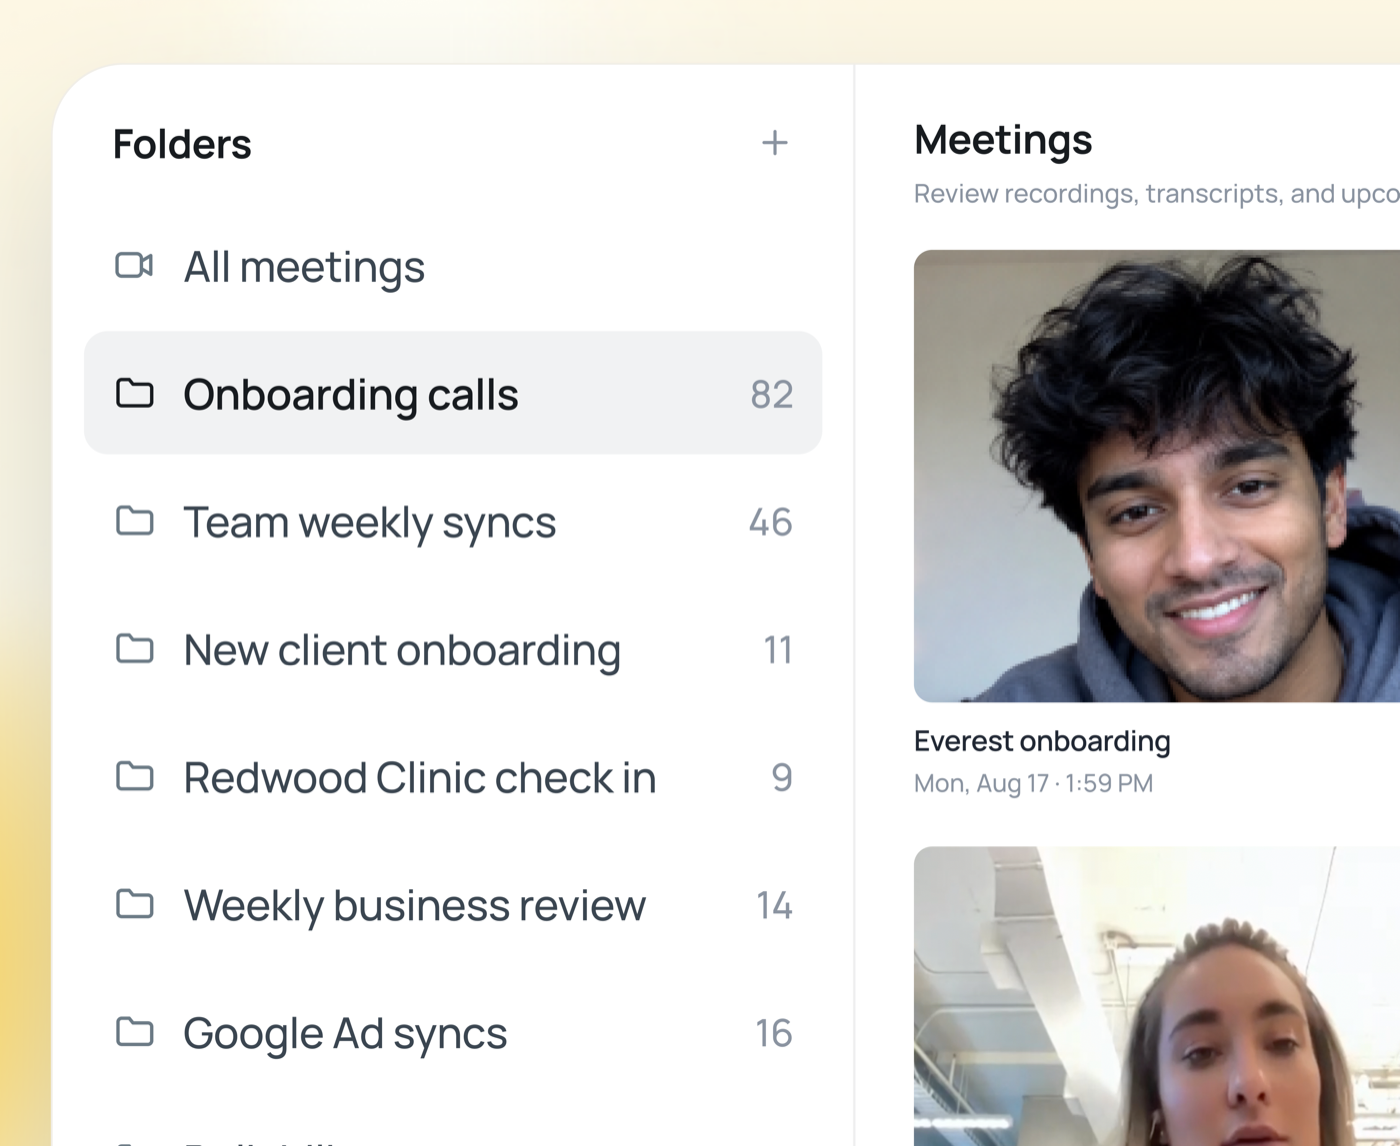Image resolution: width=1400 pixels, height=1146 pixels.
Task: Select the Onboarding calls folder
Action: click(453, 393)
